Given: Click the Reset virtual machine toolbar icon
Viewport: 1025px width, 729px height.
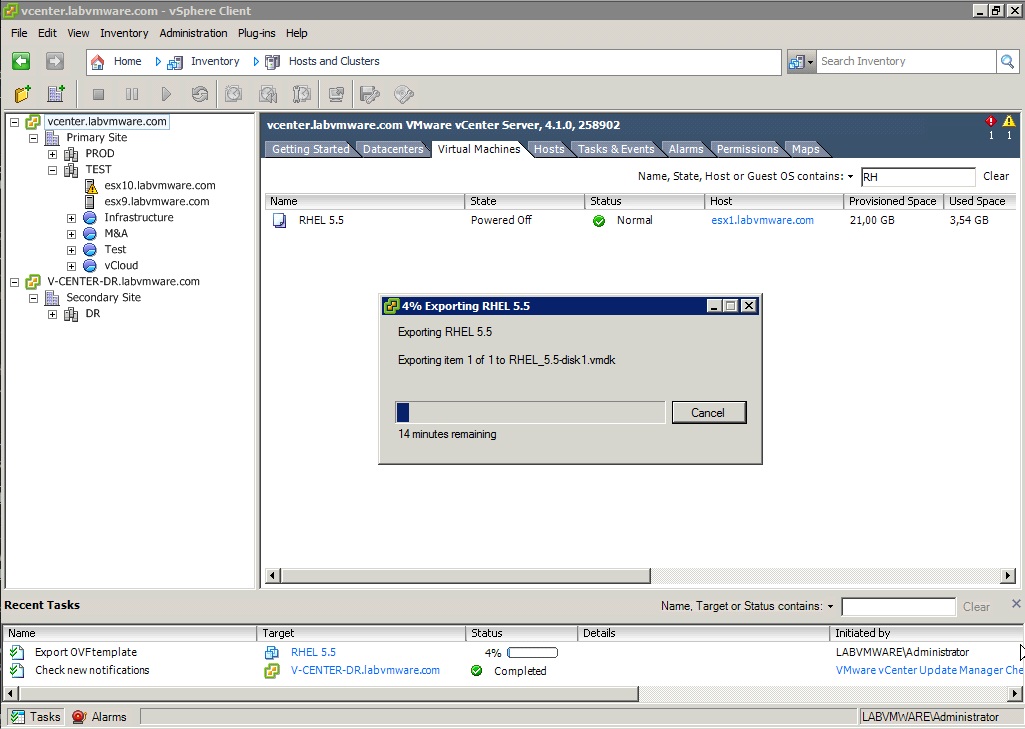Looking at the screenshot, I should (x=200, y=94).
